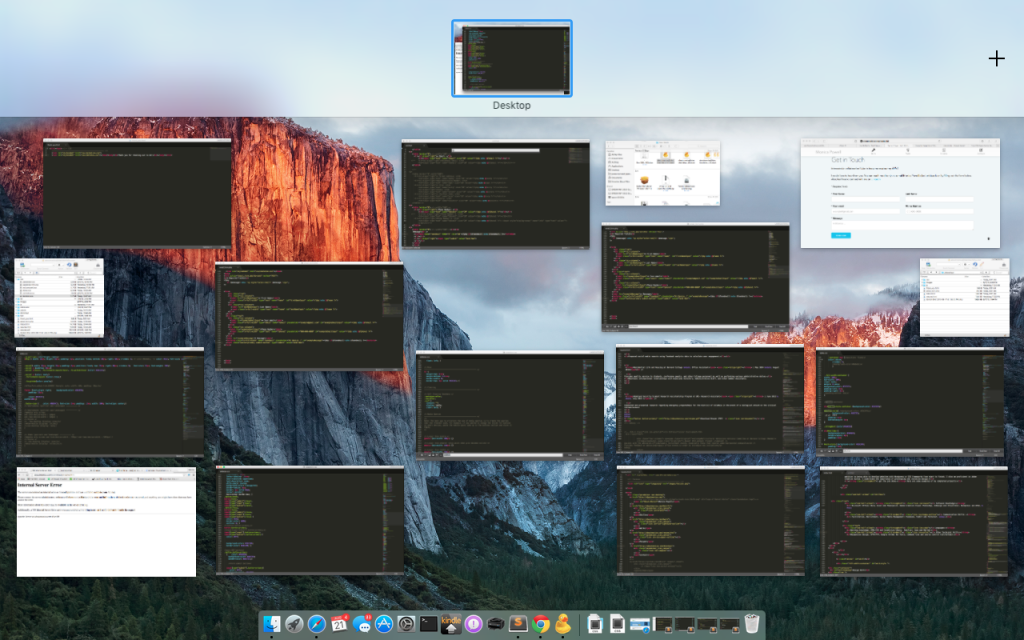
Task: Launch Terminal from the Dock
Action: coord(428,625)
